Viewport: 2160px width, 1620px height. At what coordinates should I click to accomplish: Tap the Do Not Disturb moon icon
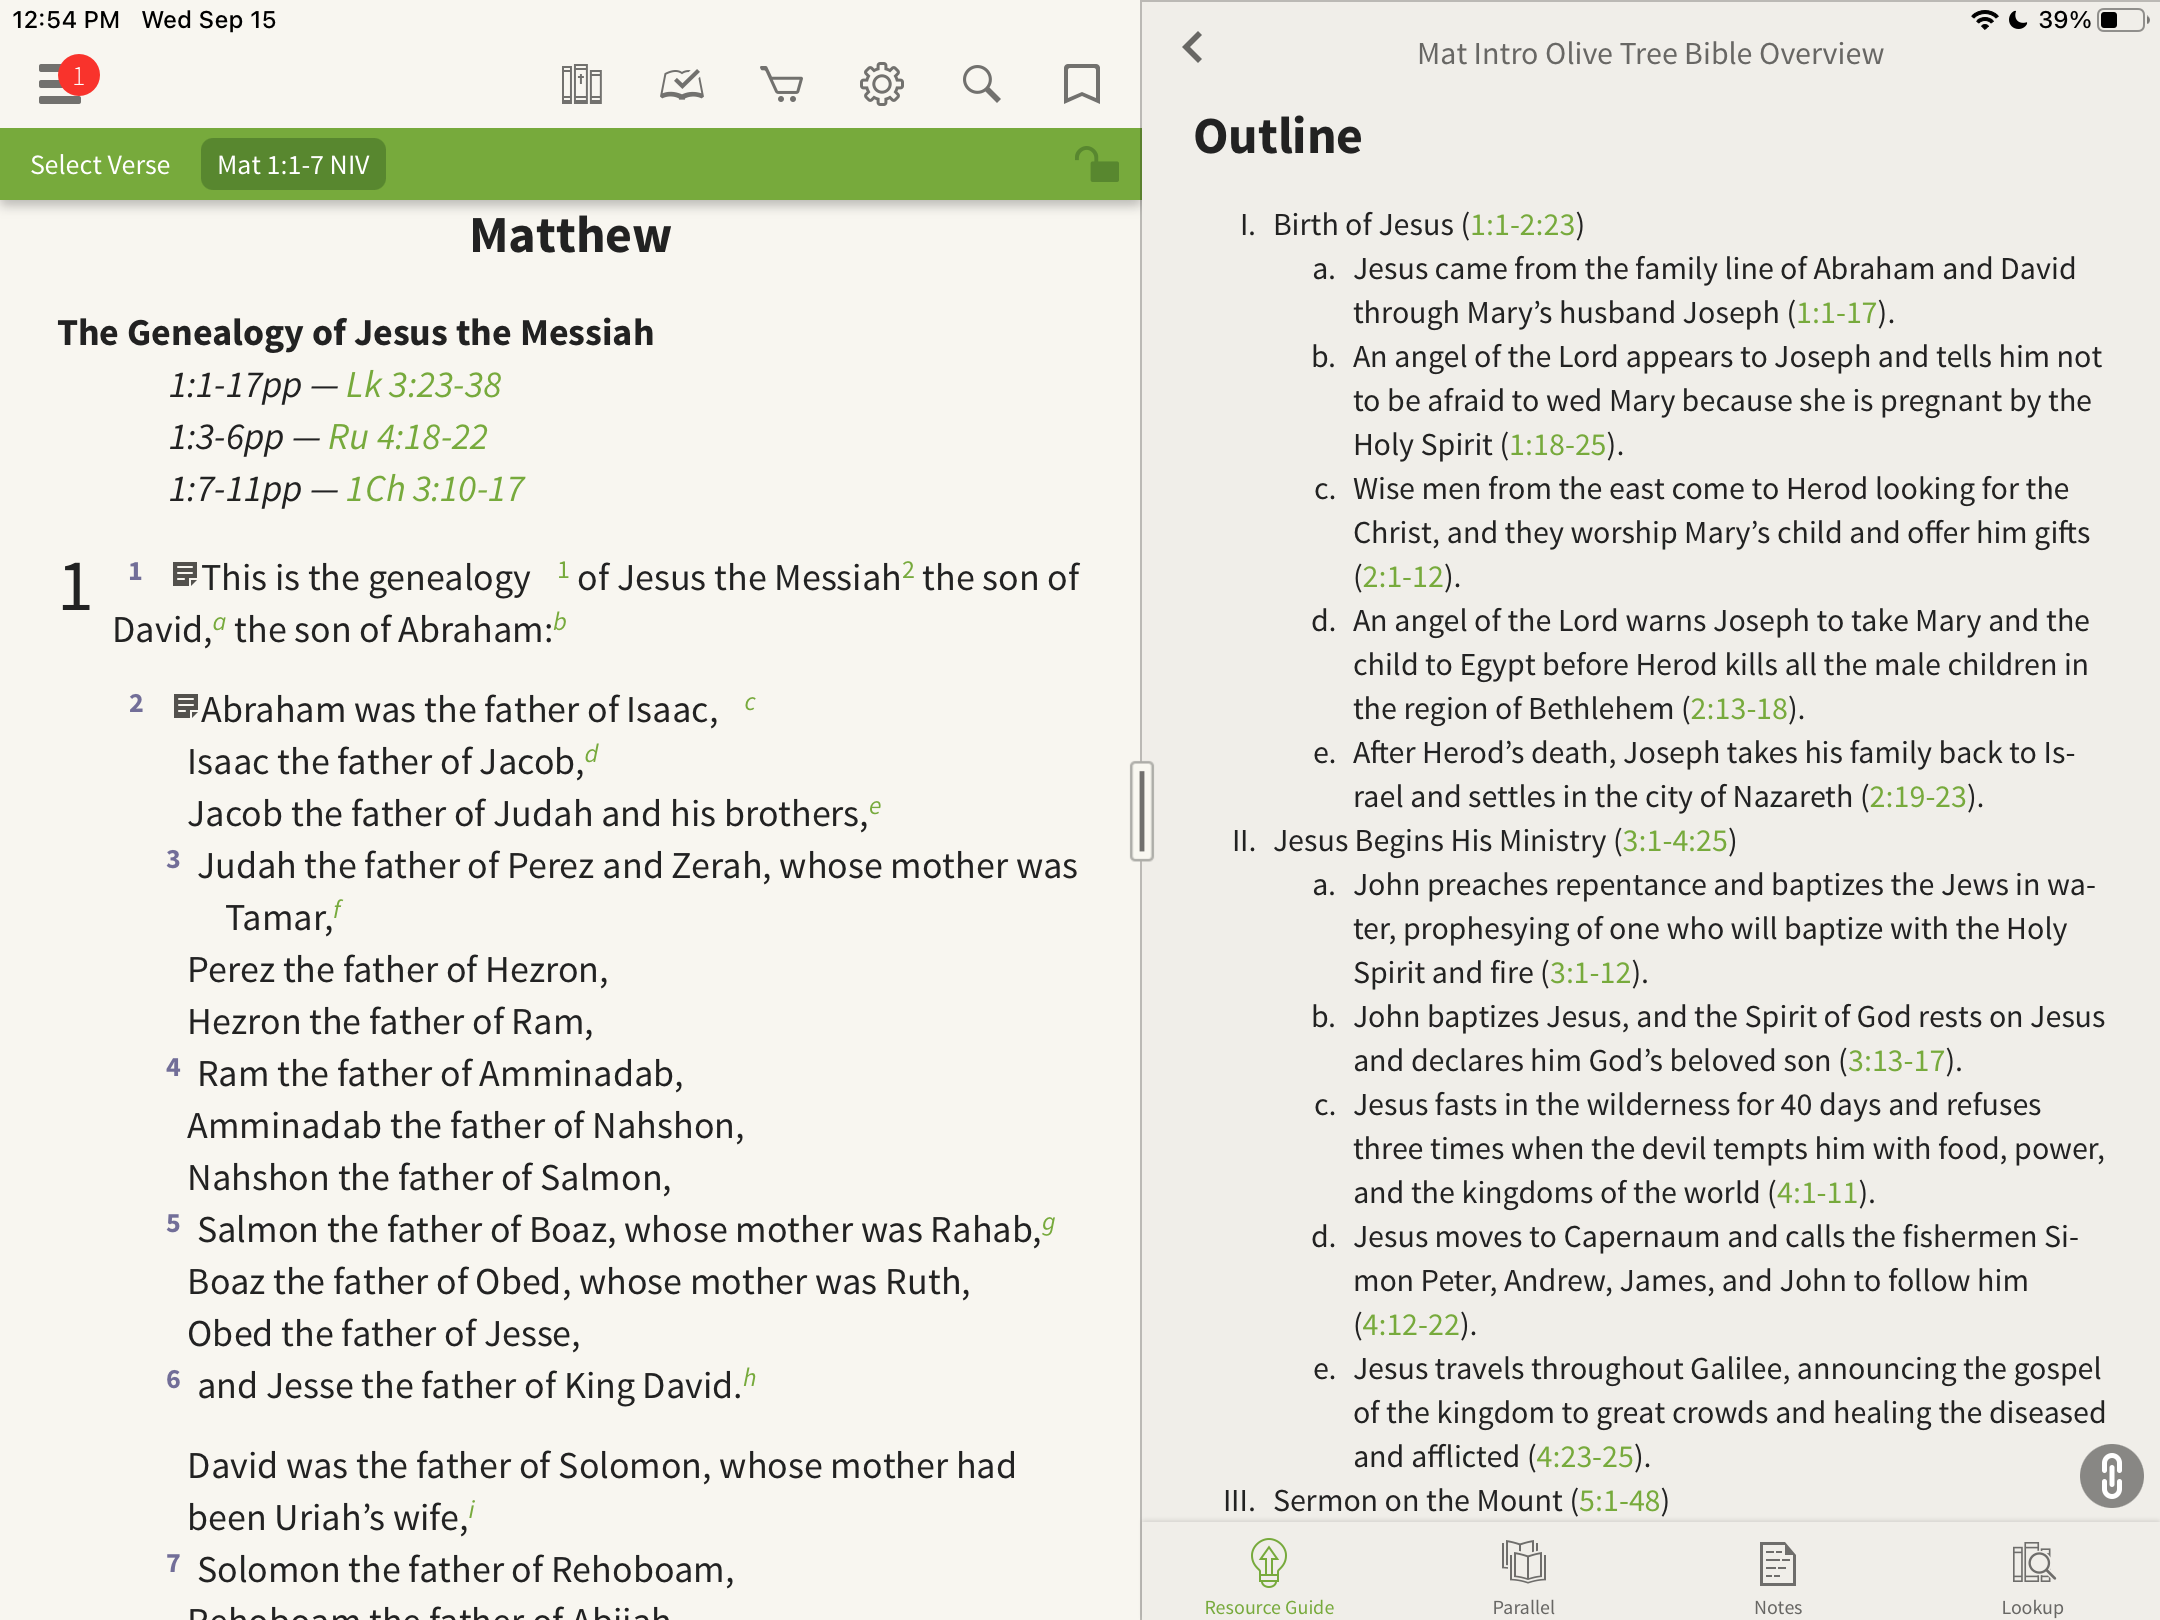[2018, 20]
